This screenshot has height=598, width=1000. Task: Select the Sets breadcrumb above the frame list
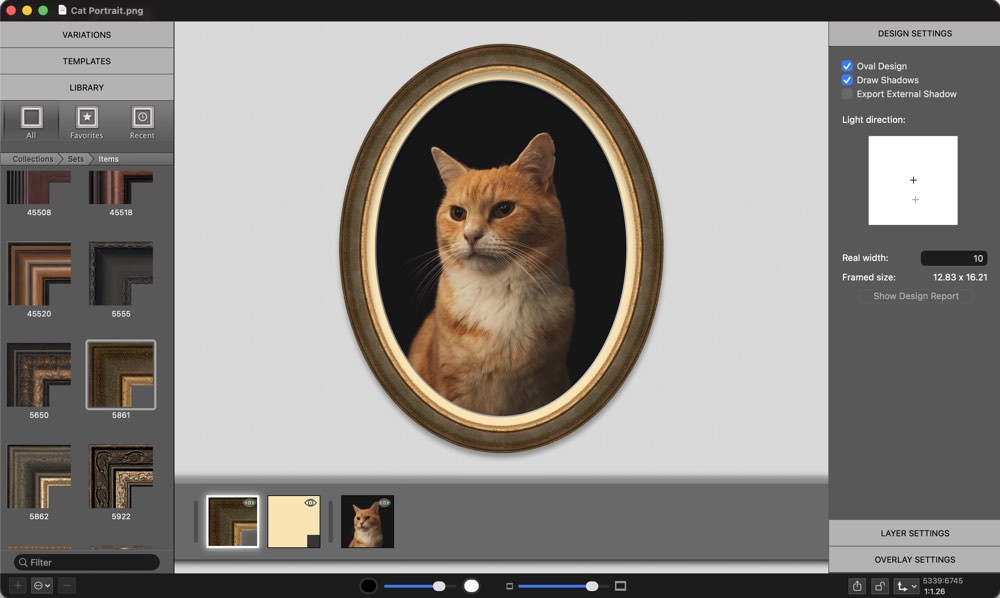point(74,158)
